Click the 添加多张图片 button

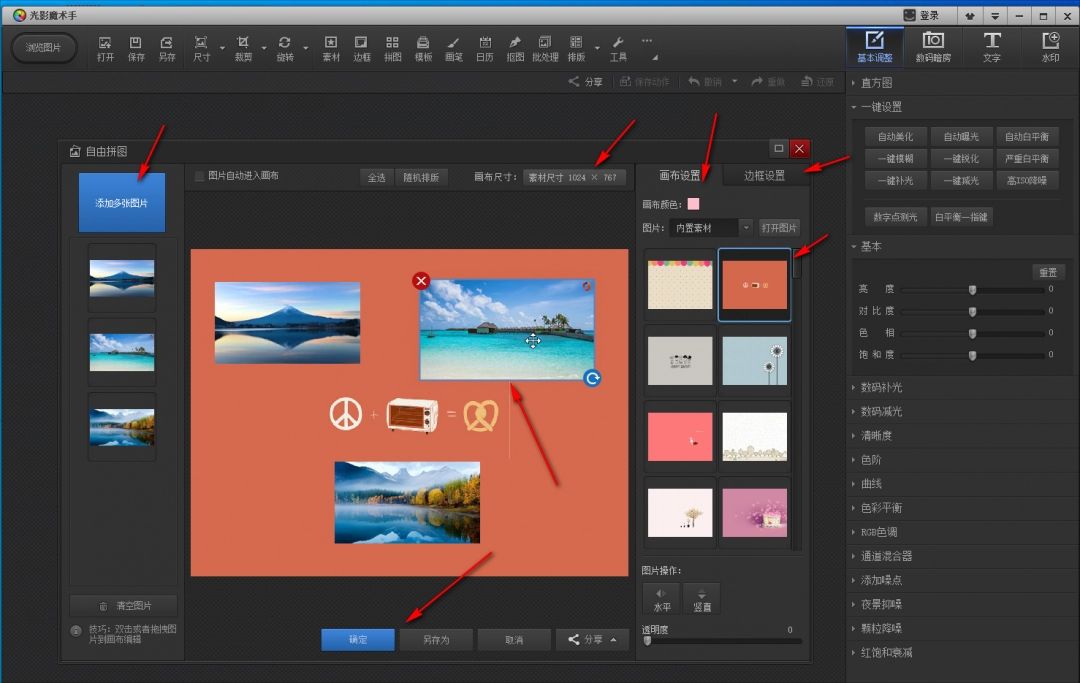121,203
